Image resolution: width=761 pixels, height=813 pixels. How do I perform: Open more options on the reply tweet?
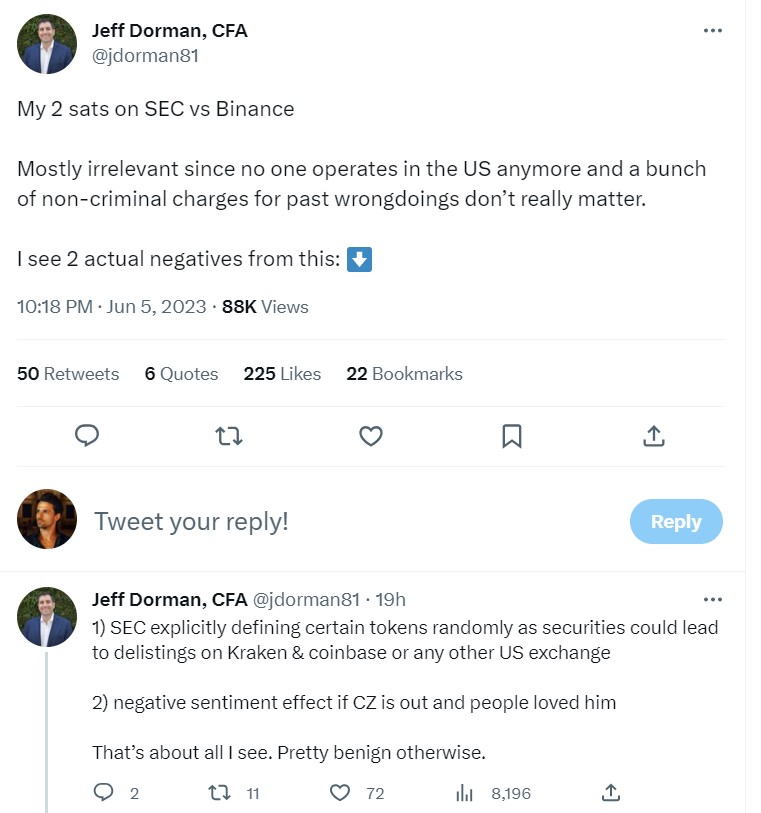[712, 599]
